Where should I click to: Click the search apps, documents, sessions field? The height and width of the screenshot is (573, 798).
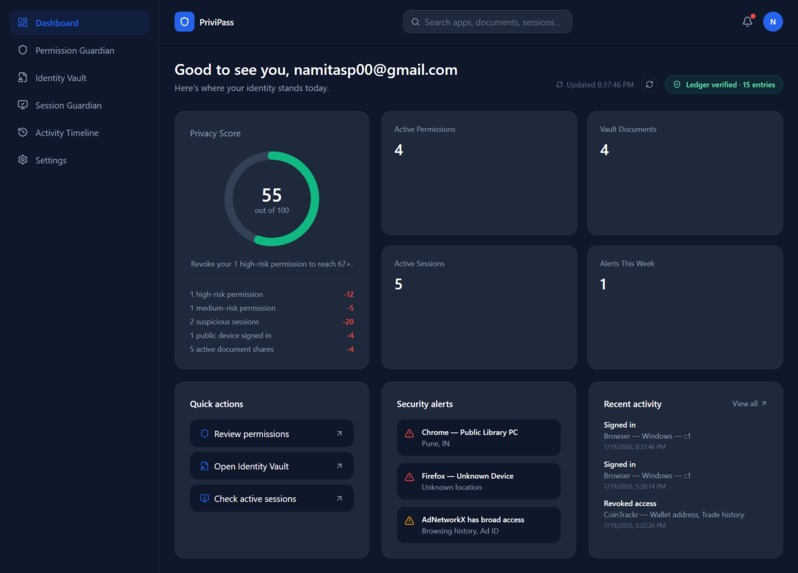click(x=488, y=22)
